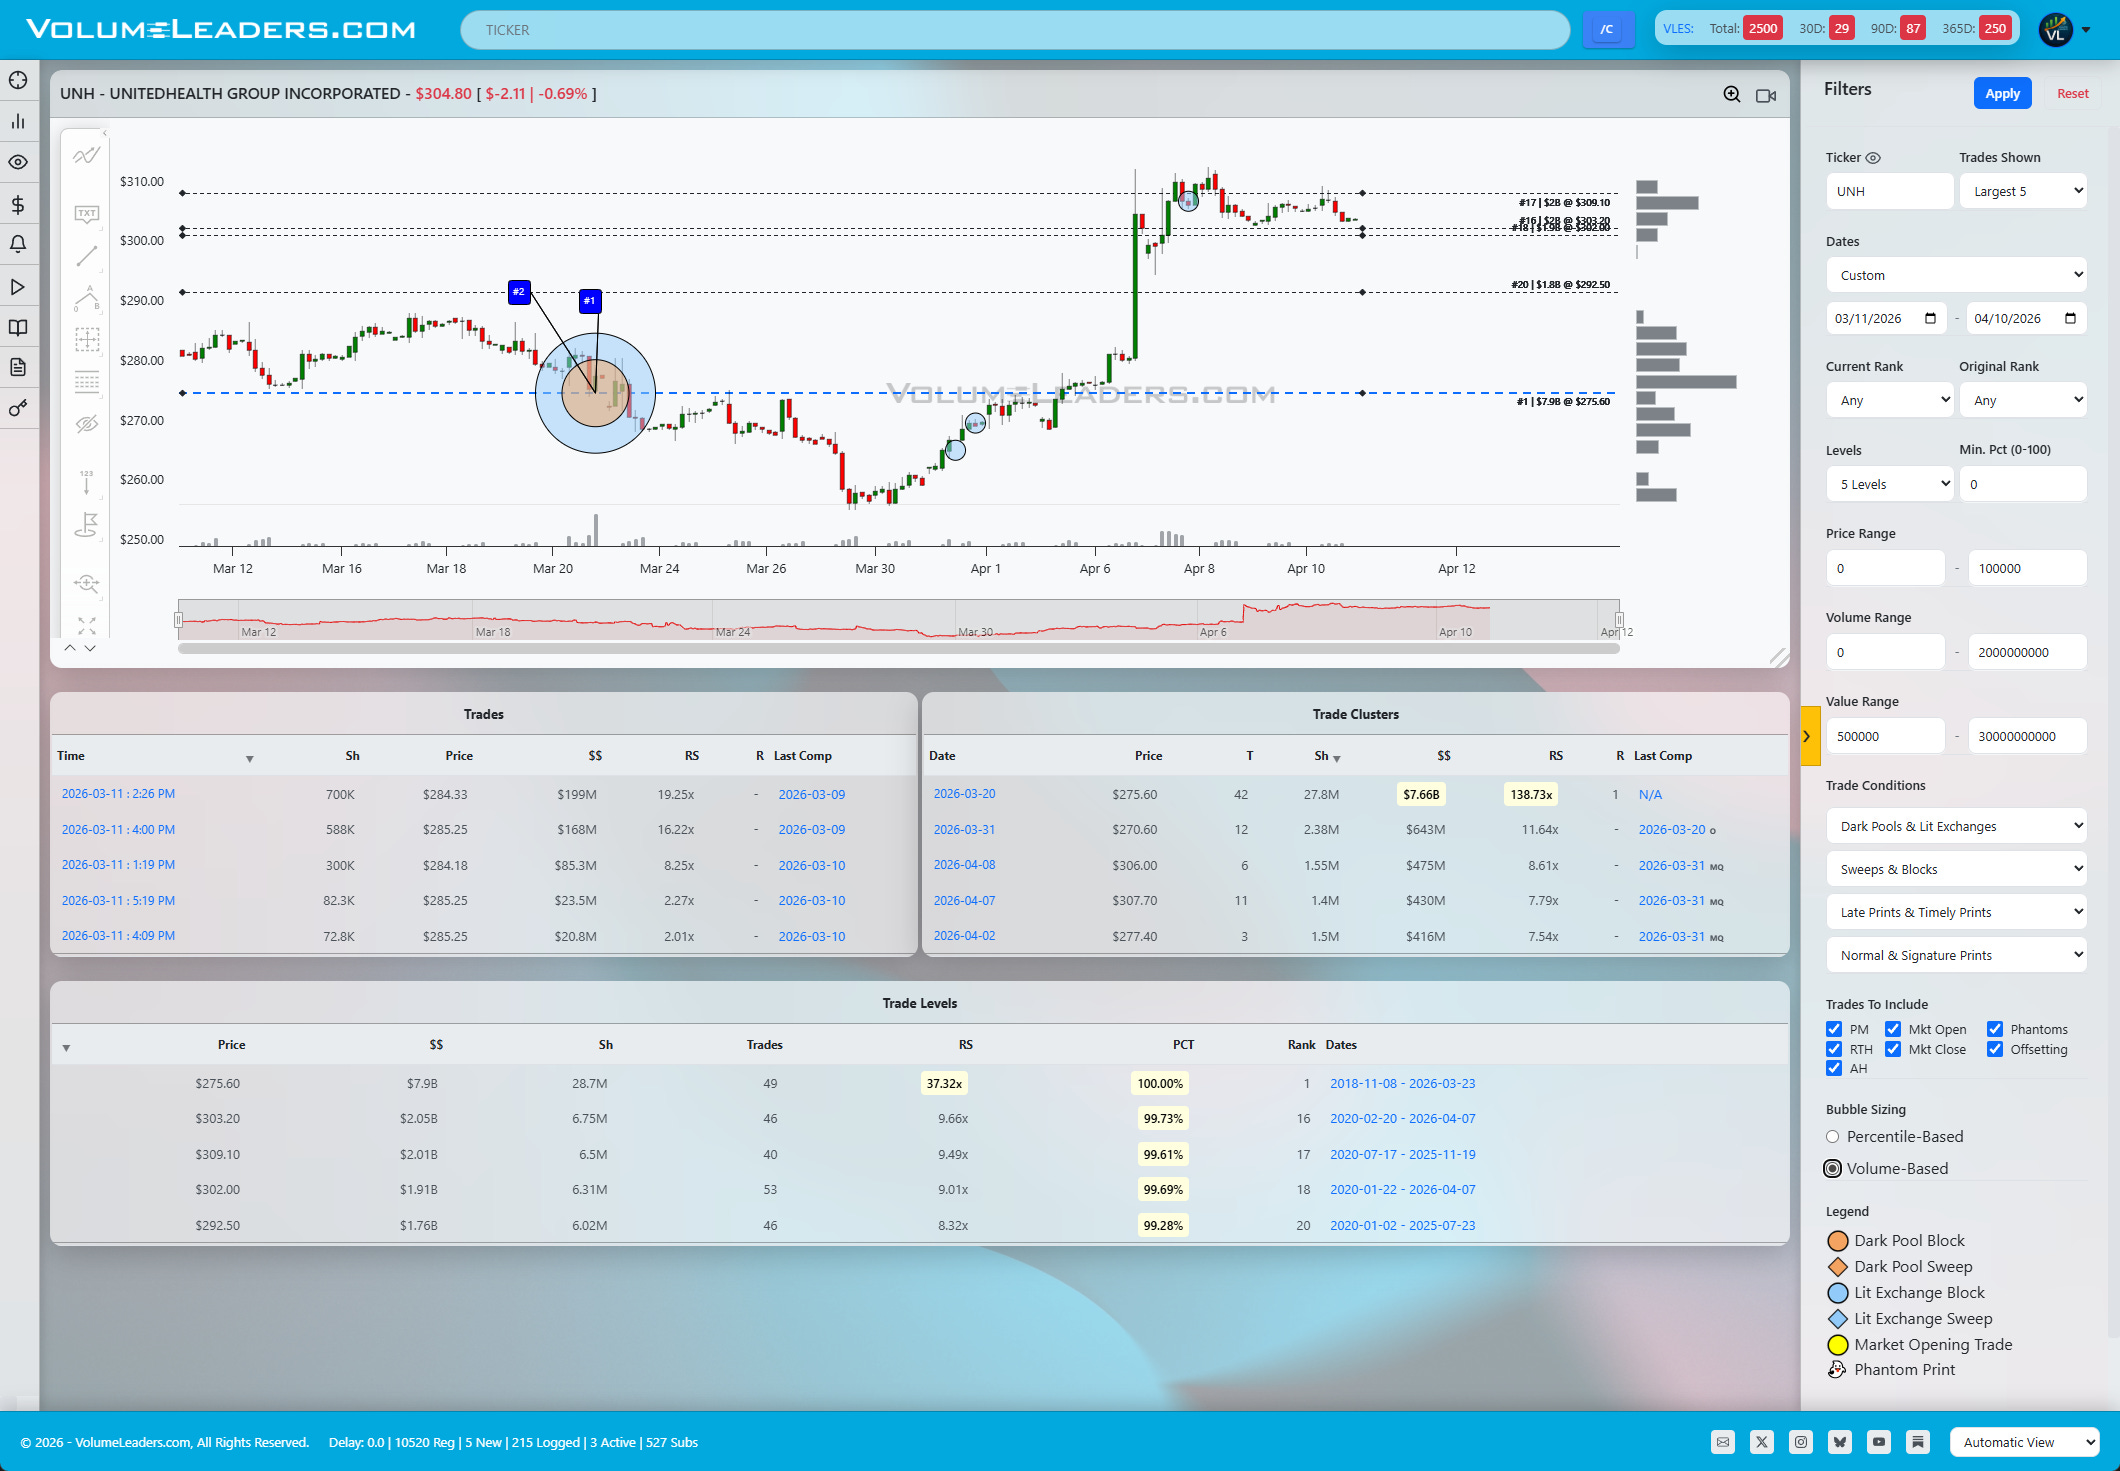
Task: Open the X social icon in footer
Action: pos(1762,1441)
